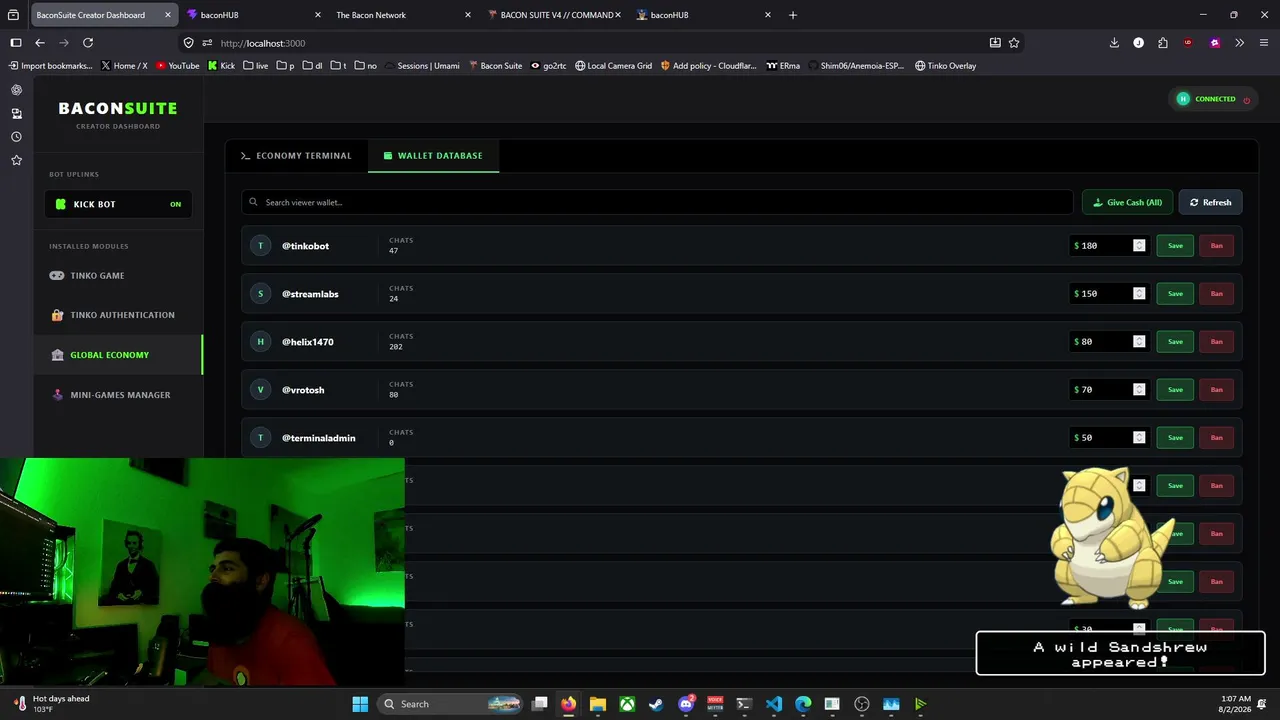Open the Hot days ahead weather widget
The height and width of the screenshot is (720, 1280).
click(x=51, y=704)
